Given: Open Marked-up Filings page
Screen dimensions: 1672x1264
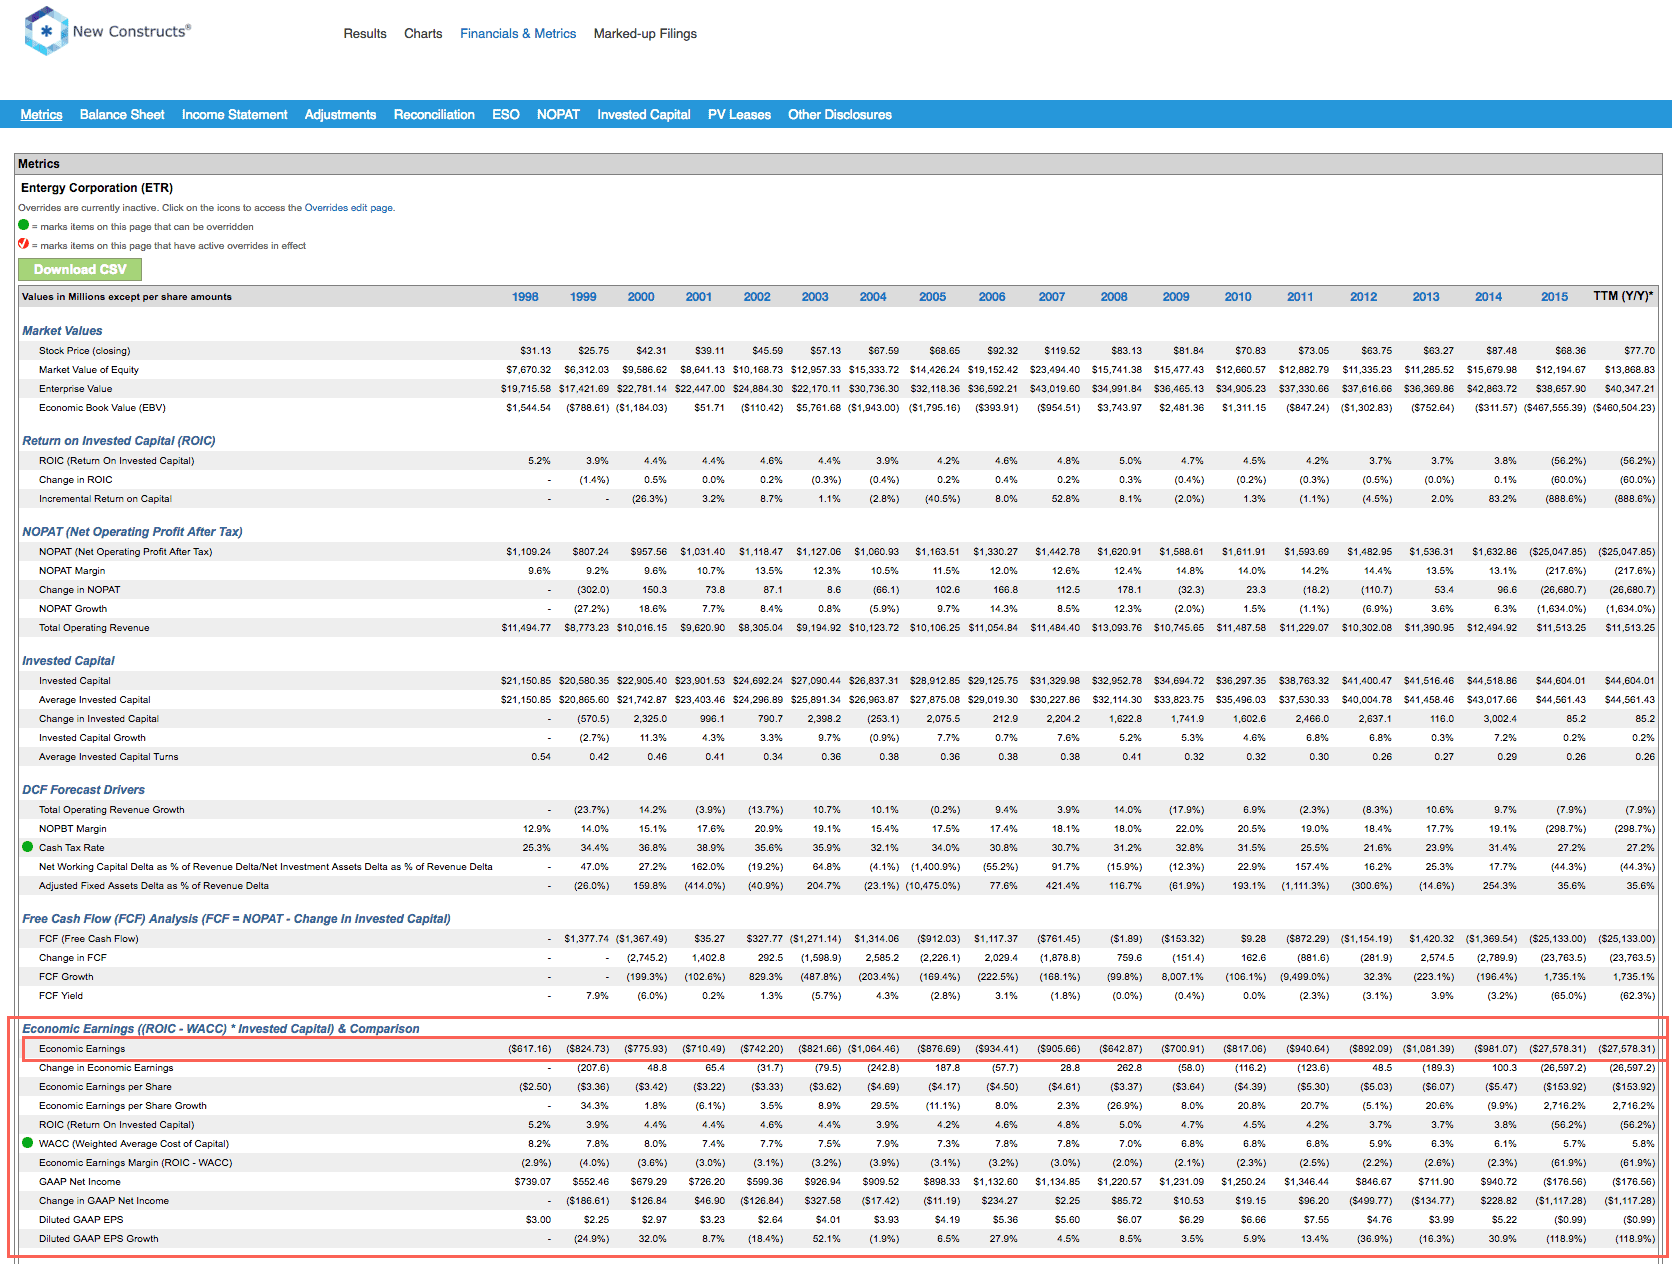Looking at the screenshot, I should [x=645, y=33].
